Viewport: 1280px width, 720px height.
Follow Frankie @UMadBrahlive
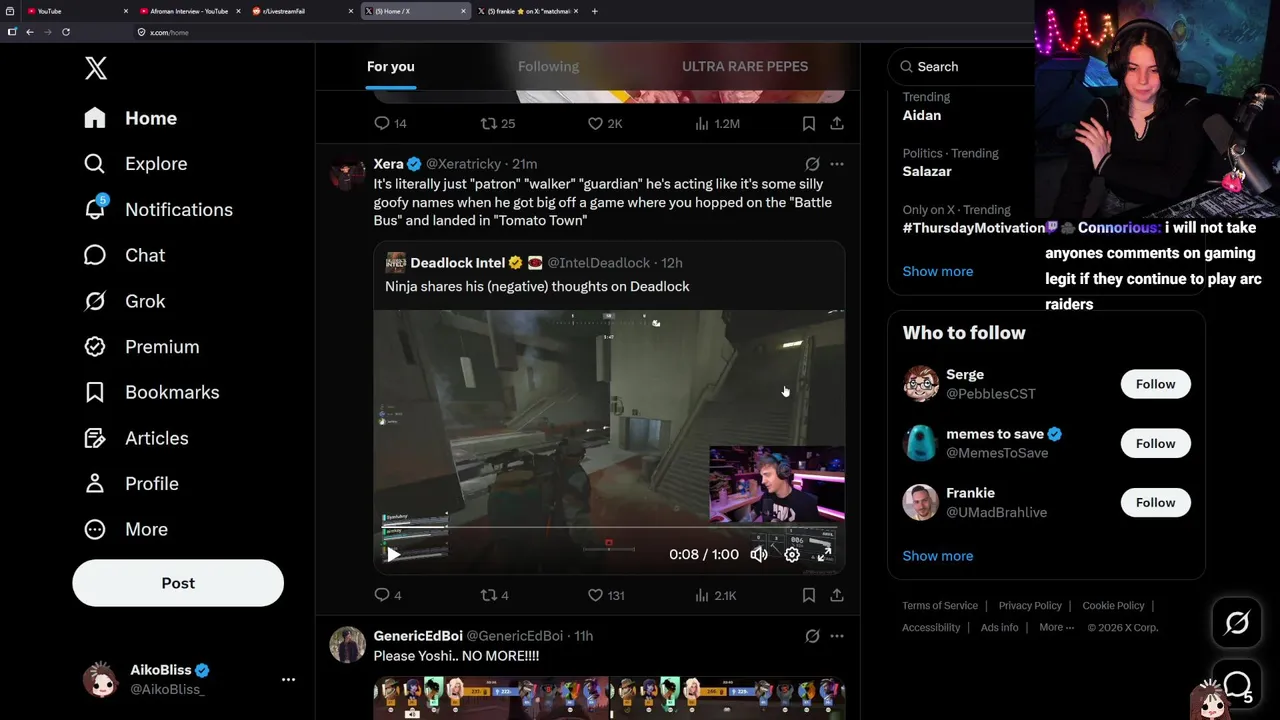(x=1155, y=502)
